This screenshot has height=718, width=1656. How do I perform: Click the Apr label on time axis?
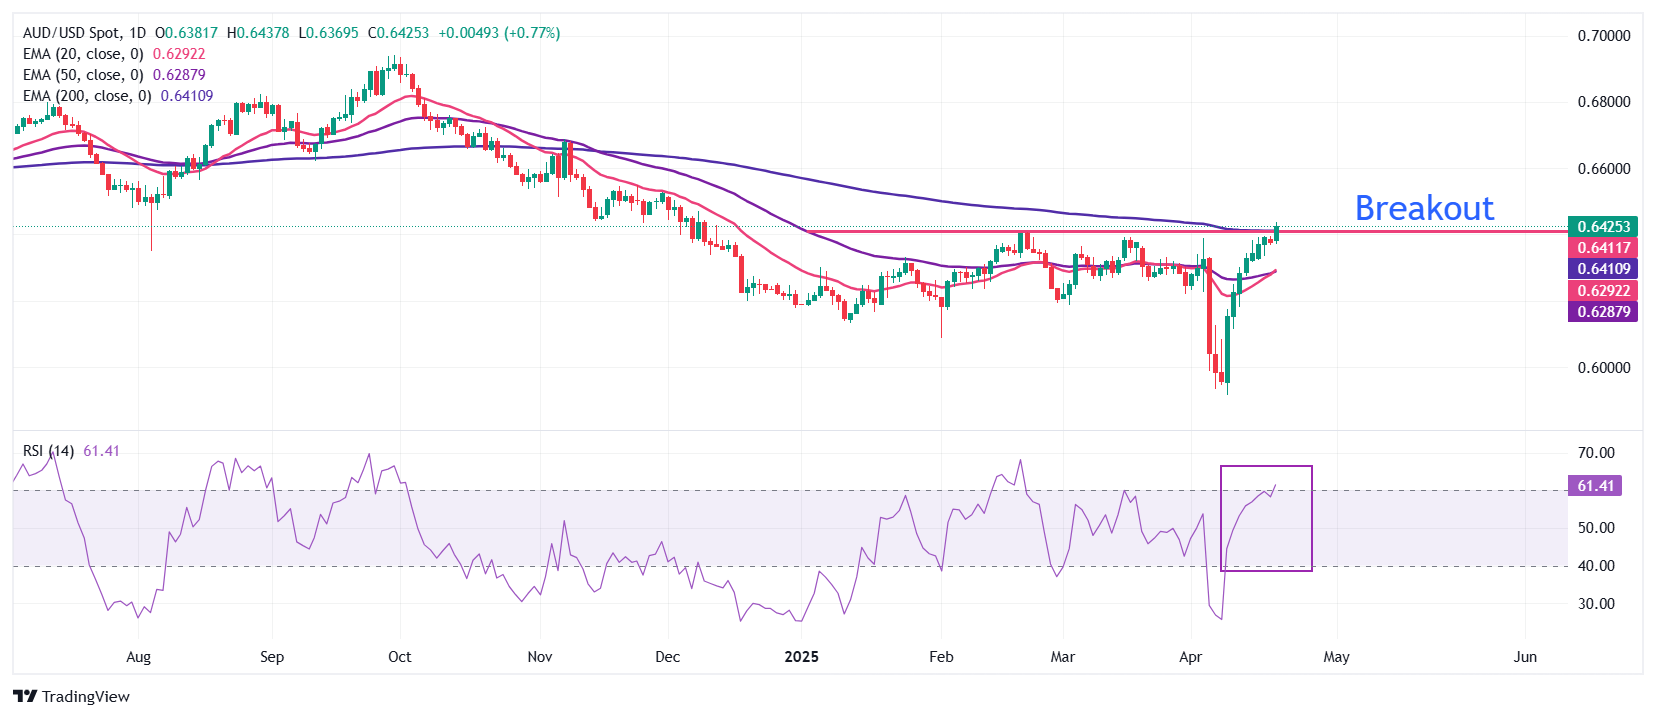point(1190,657)
